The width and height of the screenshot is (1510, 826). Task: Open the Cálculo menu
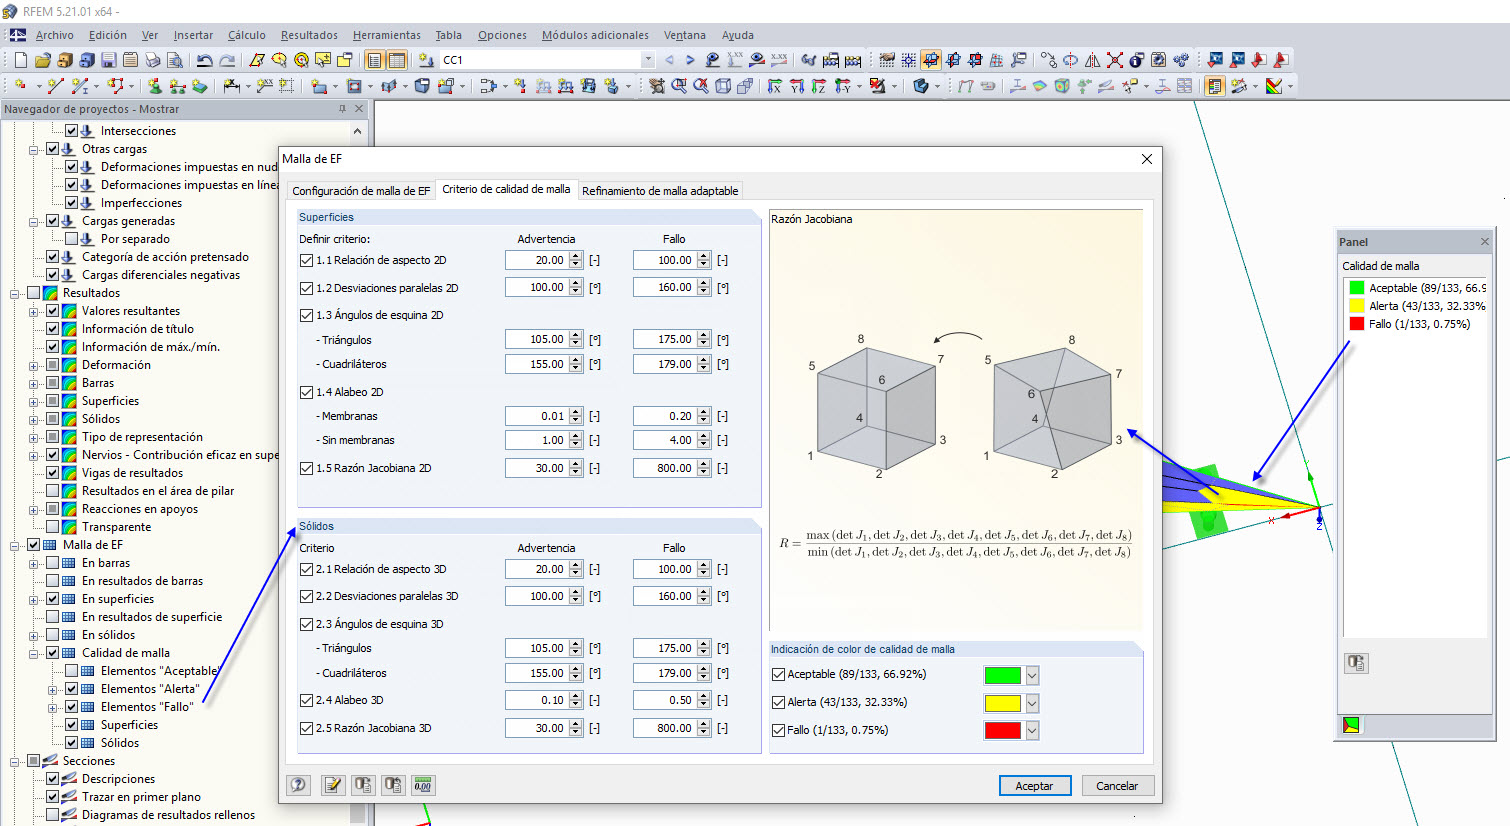(x=247, y=35)
